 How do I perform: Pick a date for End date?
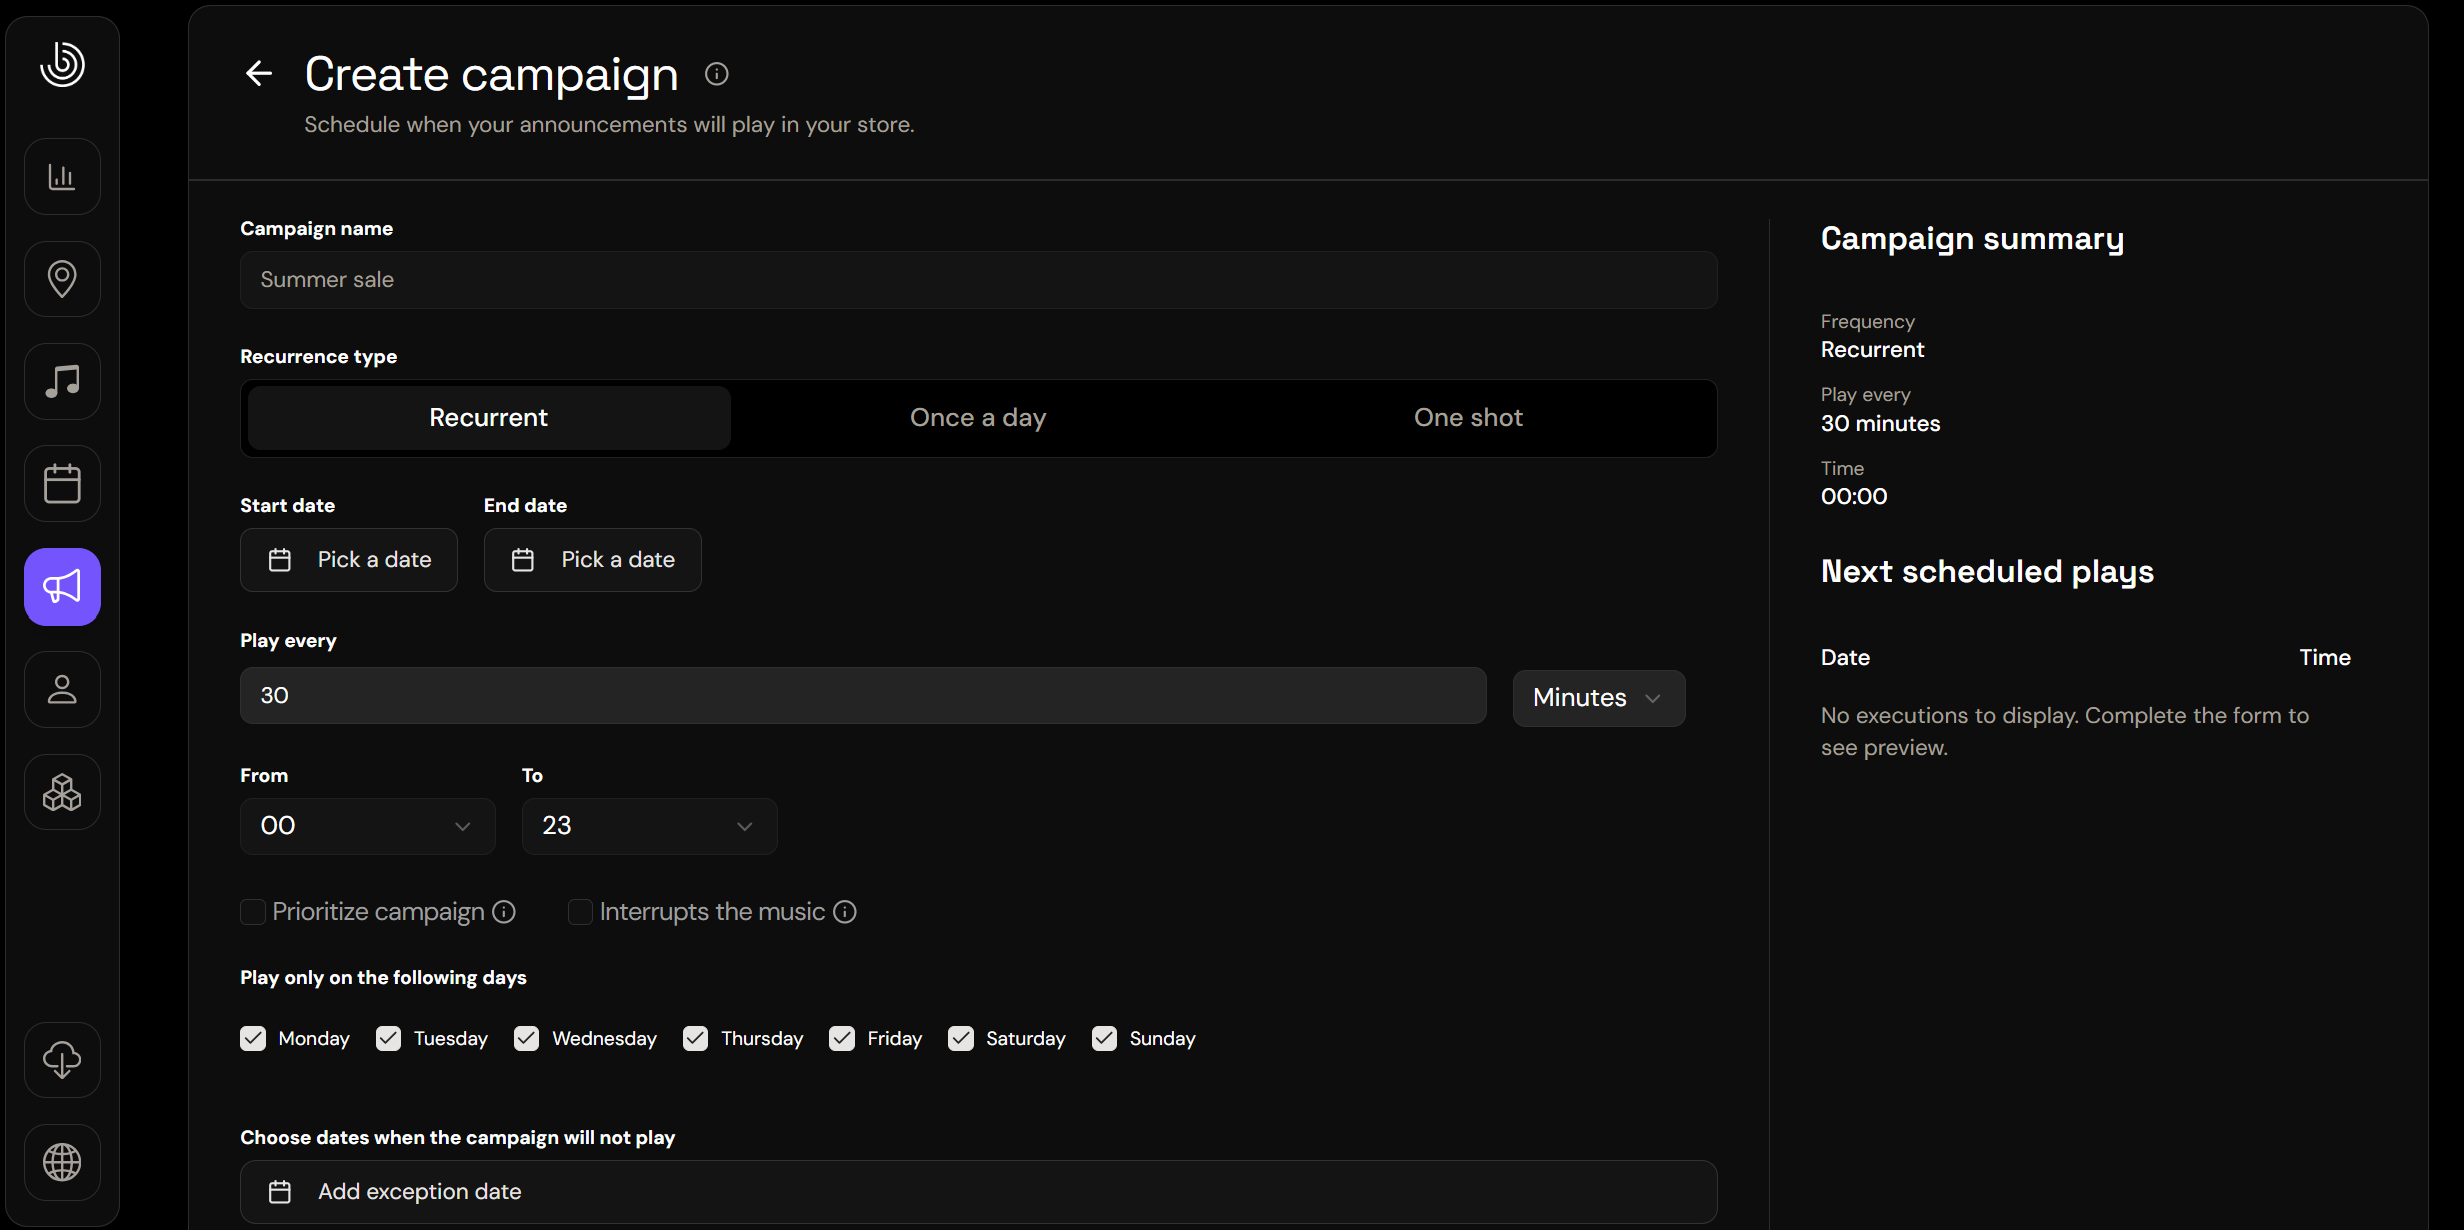[593, 560]
